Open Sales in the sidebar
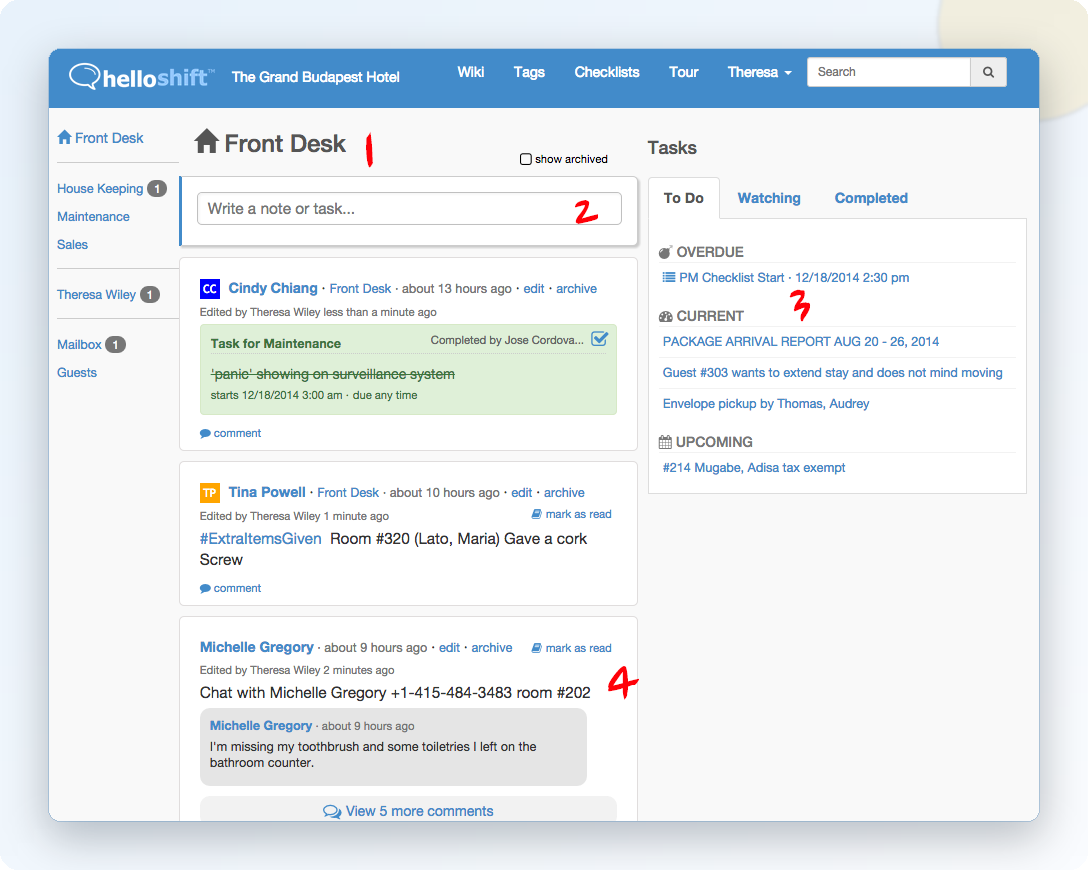This screenshot has width=1088, height=870. 72,244
